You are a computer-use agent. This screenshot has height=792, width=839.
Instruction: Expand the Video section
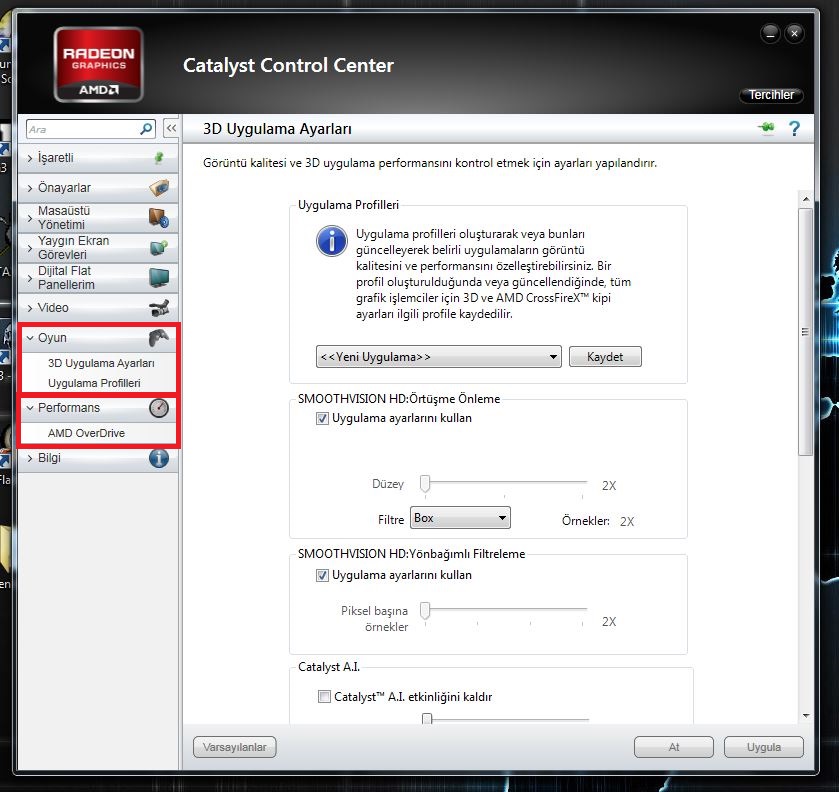tap(30, 308)
